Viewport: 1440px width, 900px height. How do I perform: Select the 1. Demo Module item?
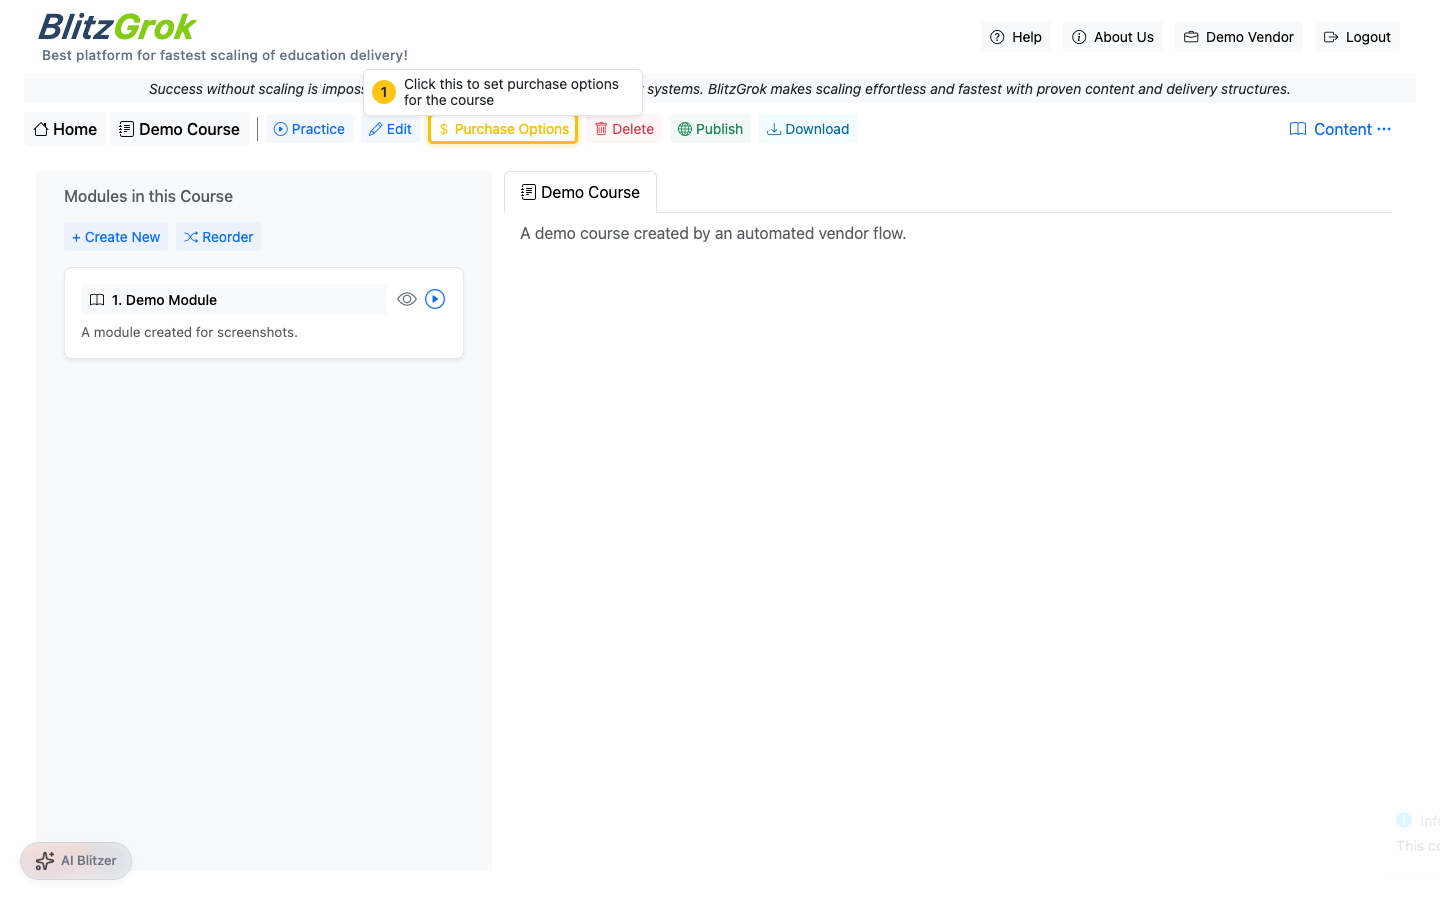coord(233,300)
